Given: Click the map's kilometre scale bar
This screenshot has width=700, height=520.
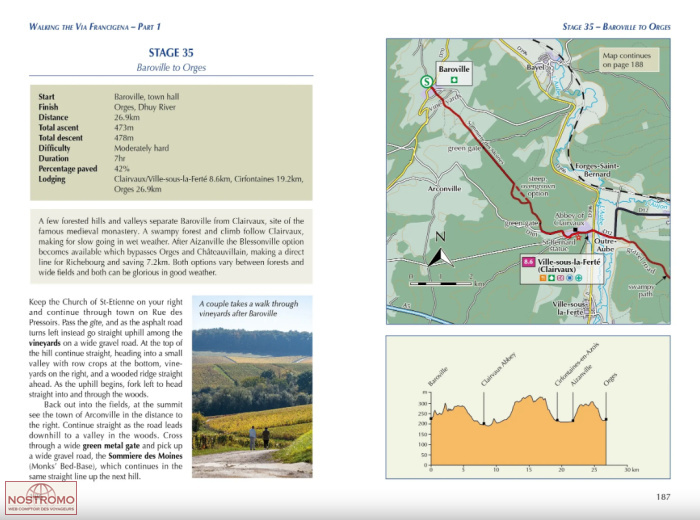Looking at the screenshot, I should [x=446, y=283].
